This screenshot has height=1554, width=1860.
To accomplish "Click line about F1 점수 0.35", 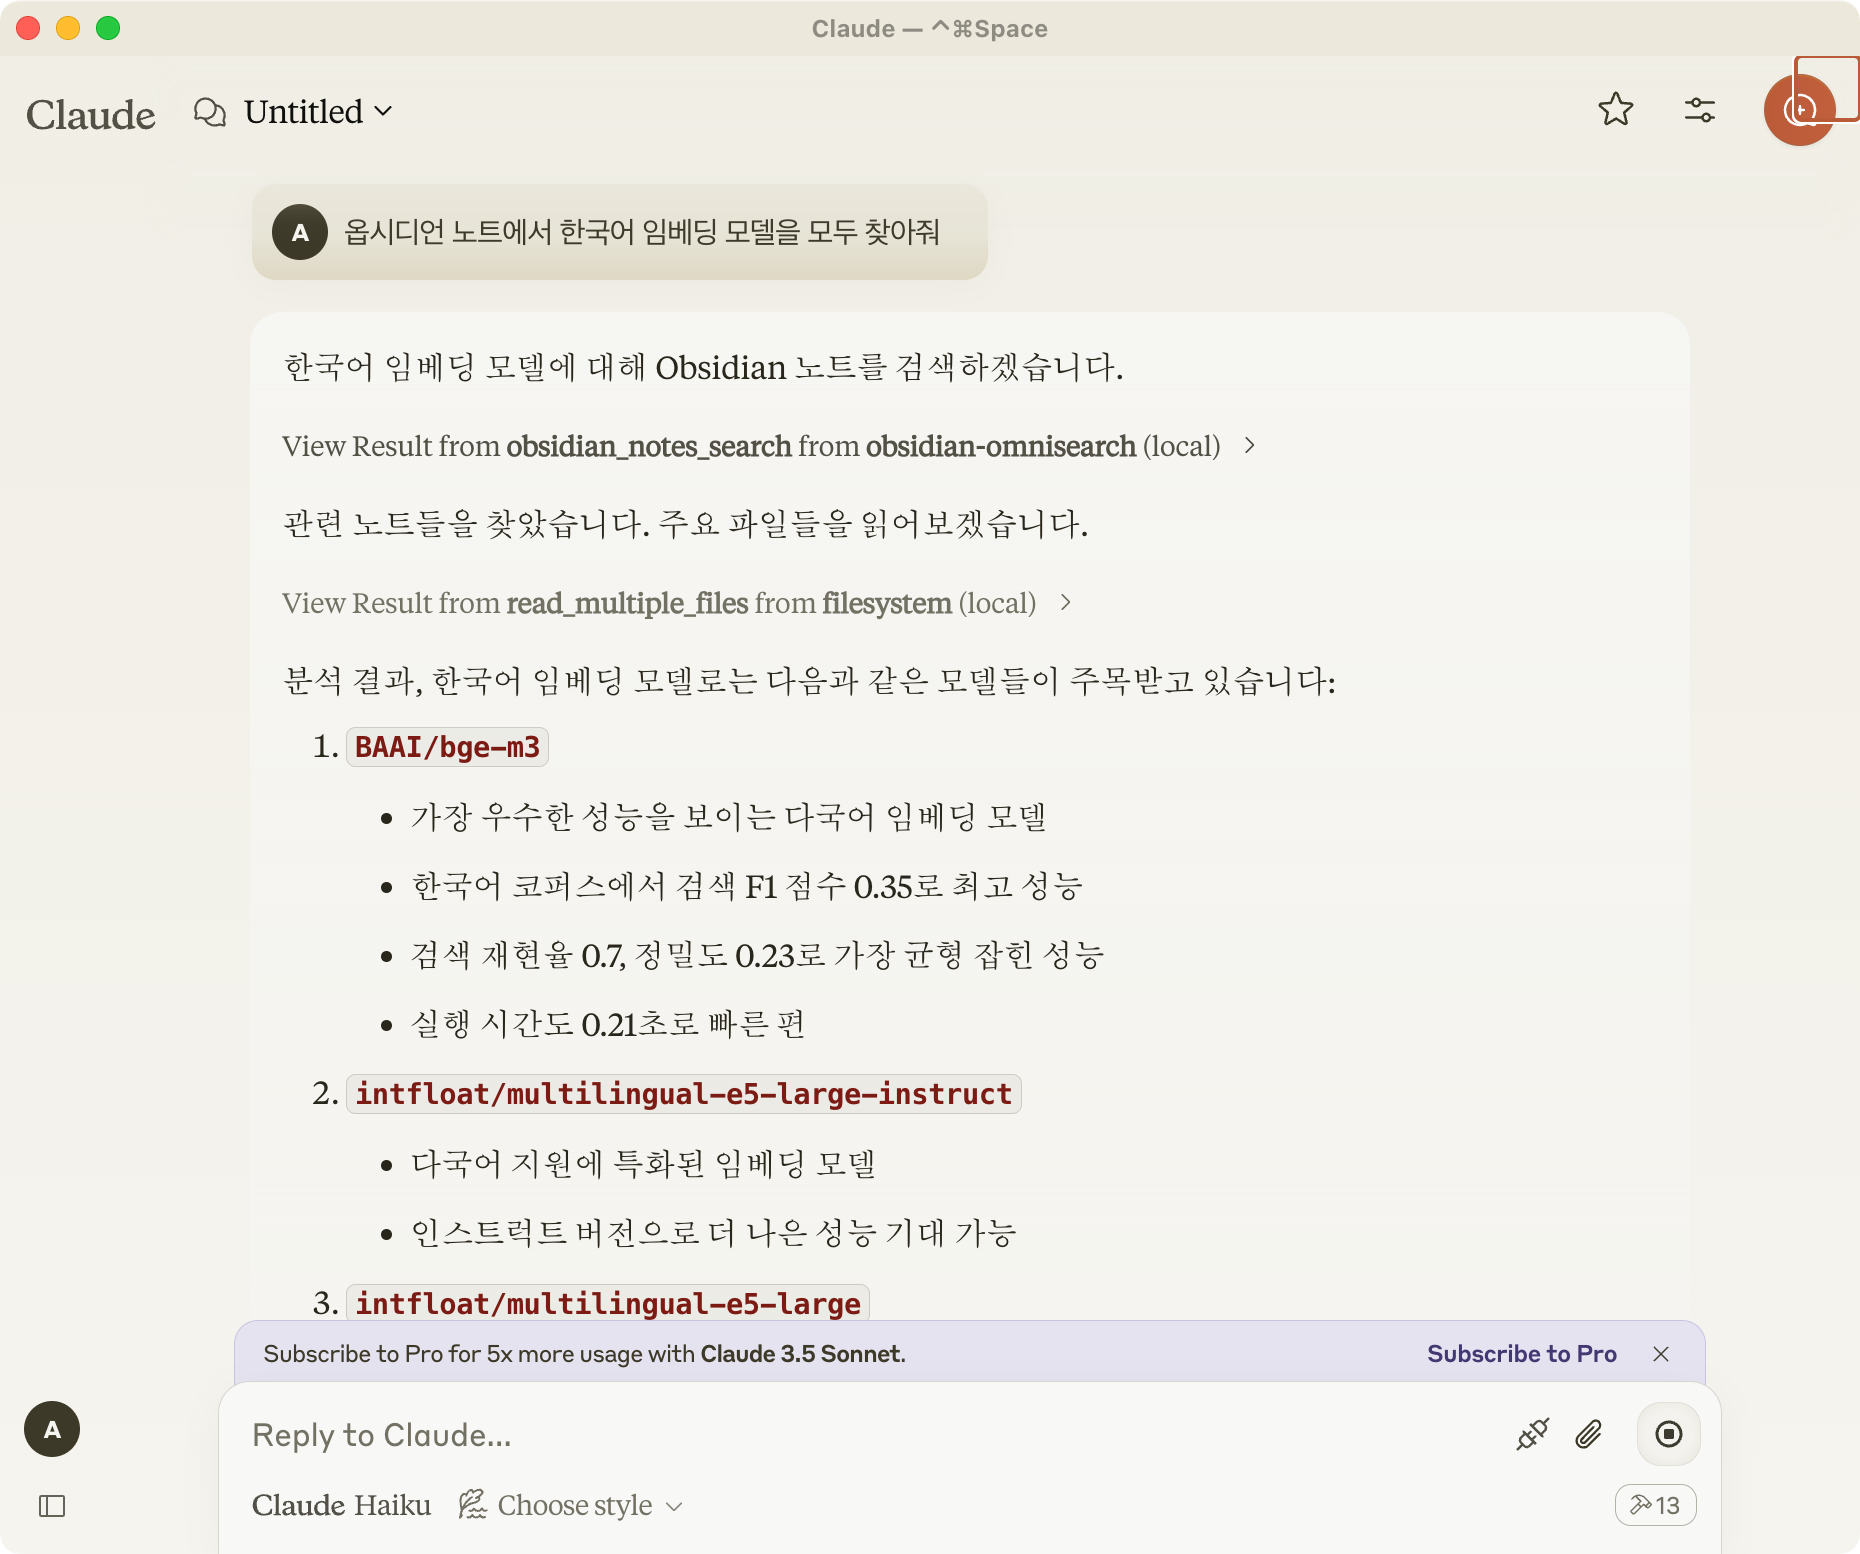I will [747, 886].
